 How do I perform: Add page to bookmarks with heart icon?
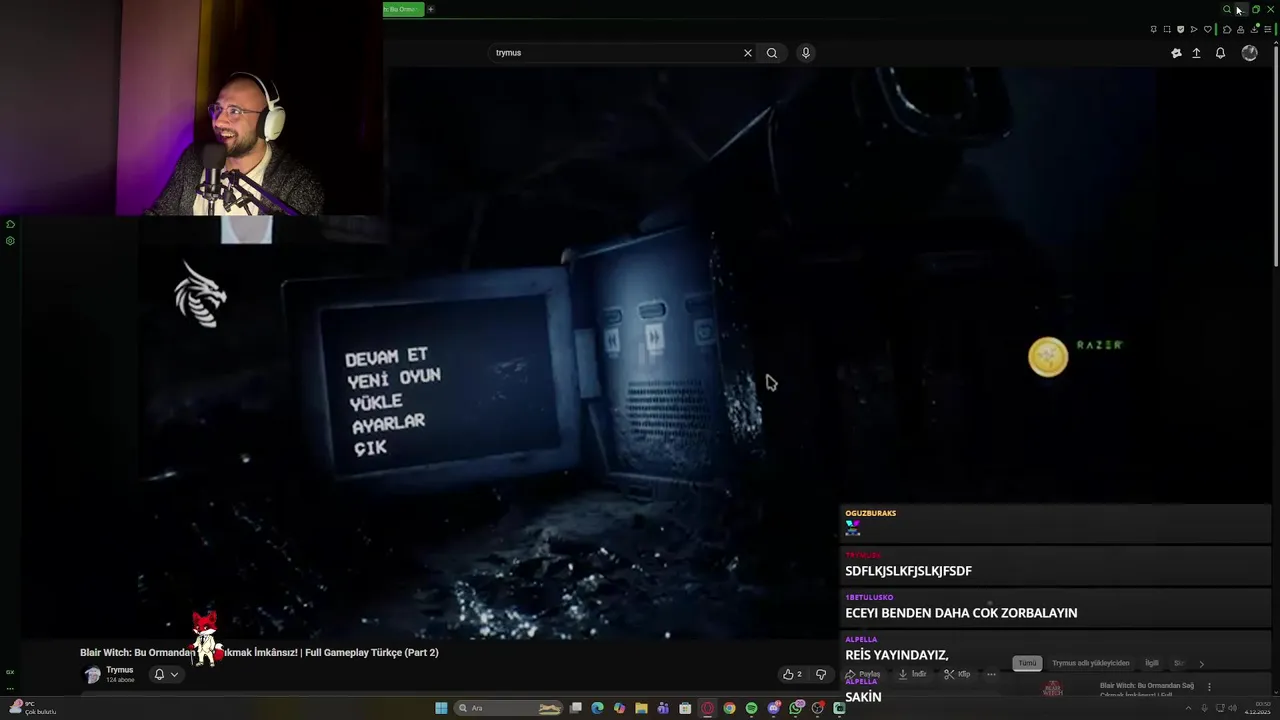(1208, 29)
